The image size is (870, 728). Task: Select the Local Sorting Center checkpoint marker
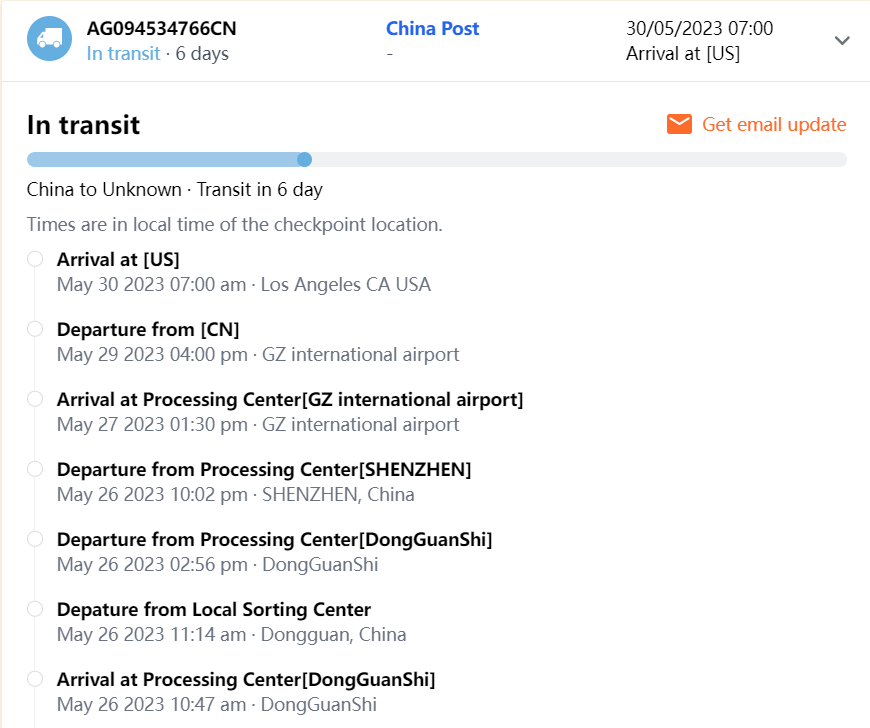[x=35, y=609]
